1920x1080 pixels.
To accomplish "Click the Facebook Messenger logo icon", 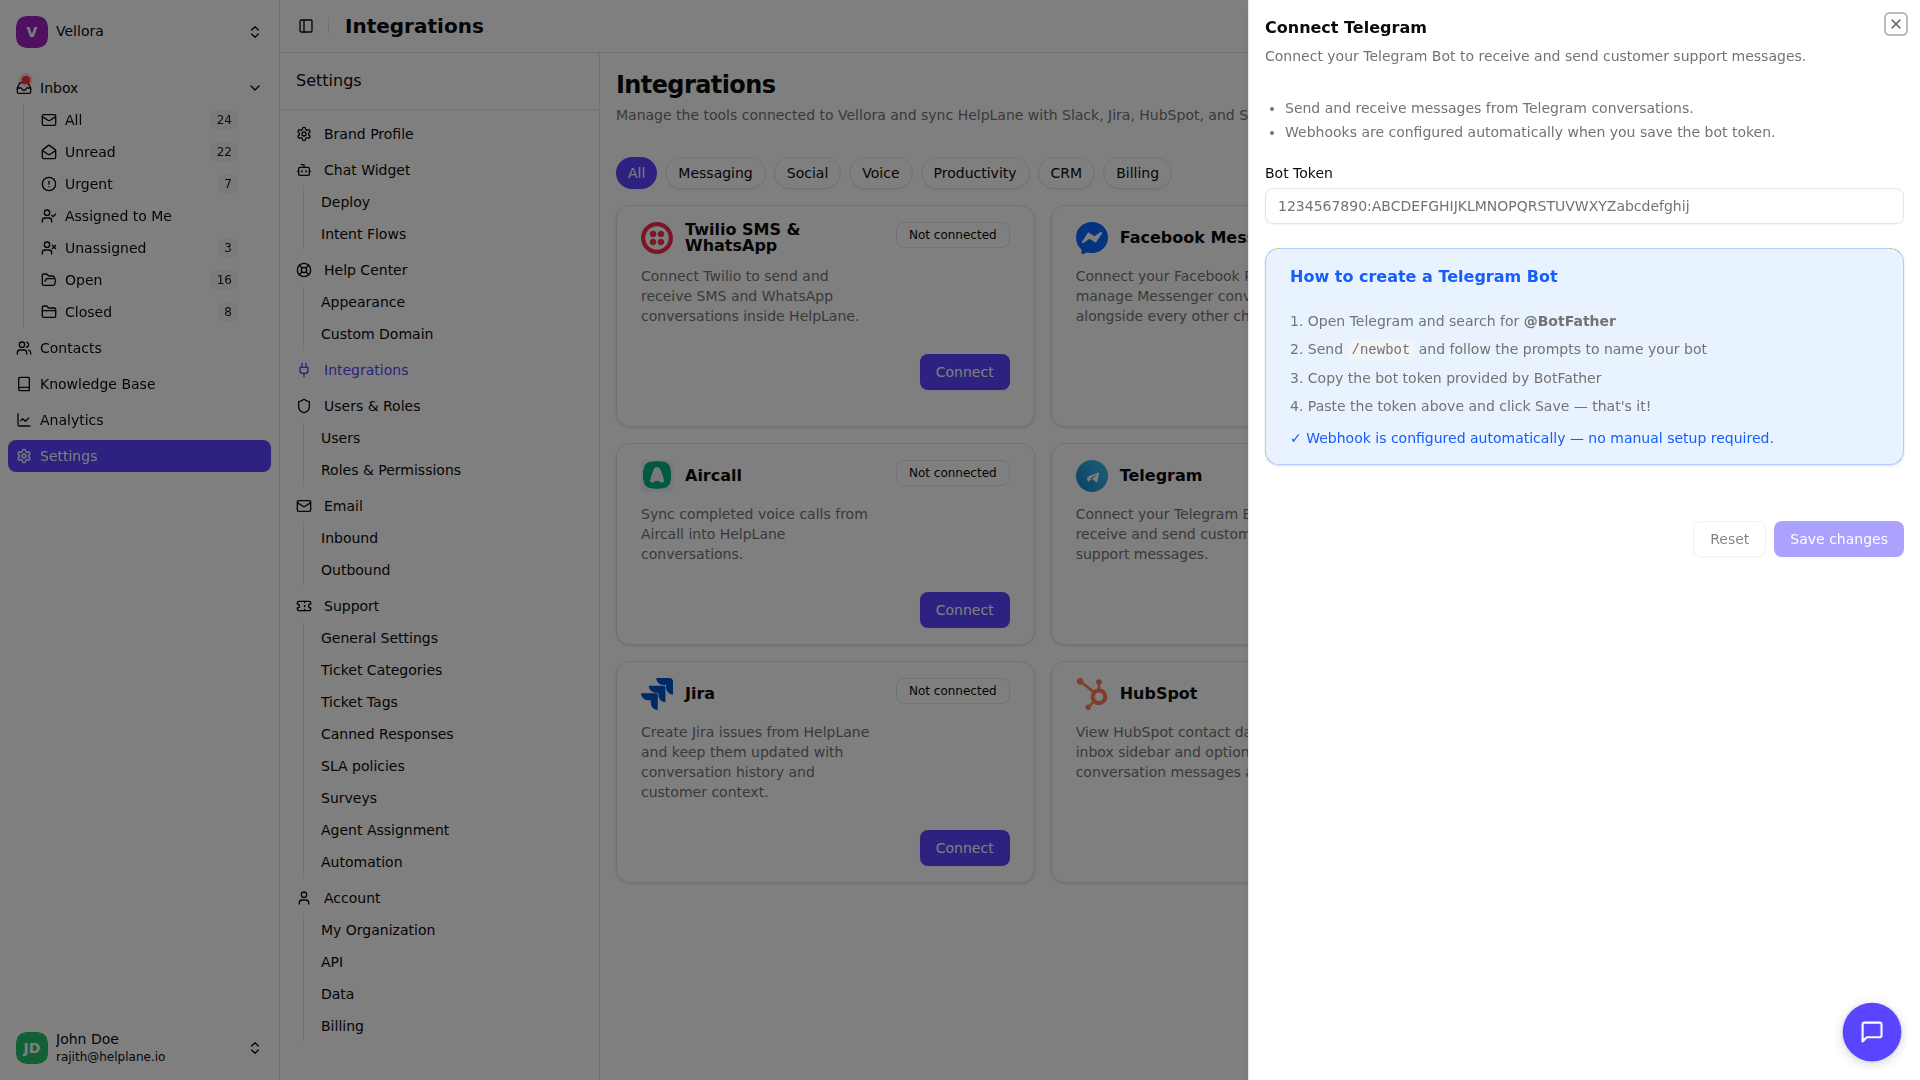I will coord(1092,238).
